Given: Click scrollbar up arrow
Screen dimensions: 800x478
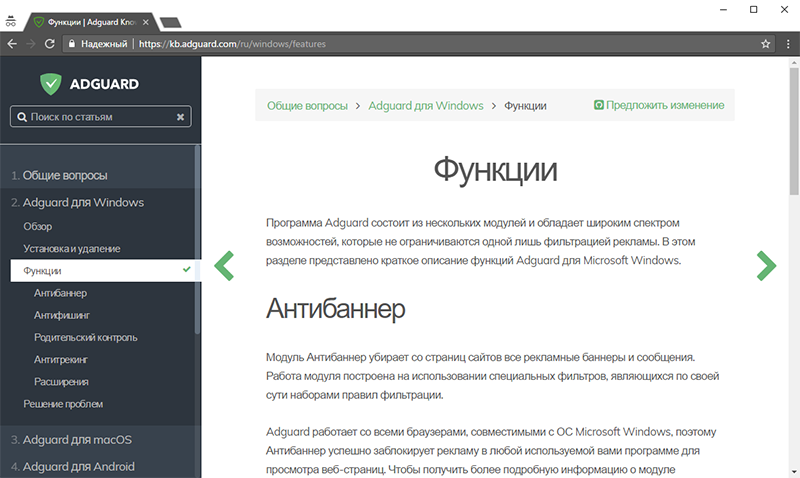Looking at the screenshot, I should pyautogui.click(x=794, y=63).
